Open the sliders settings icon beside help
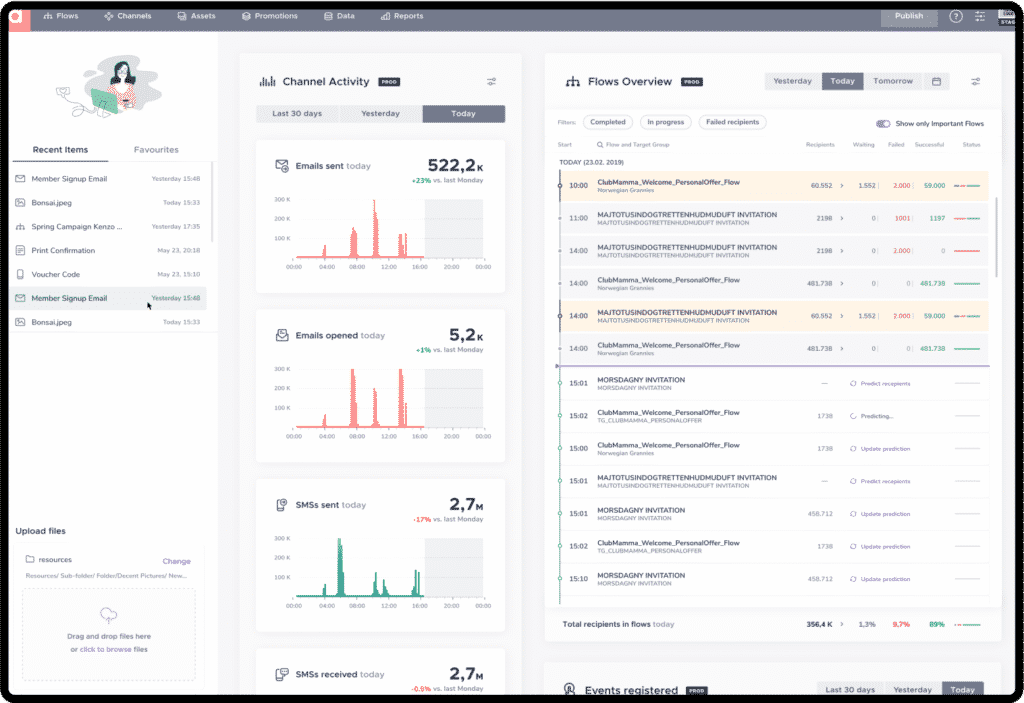This screenshot has width=1024, height=703. coord(980,16)
